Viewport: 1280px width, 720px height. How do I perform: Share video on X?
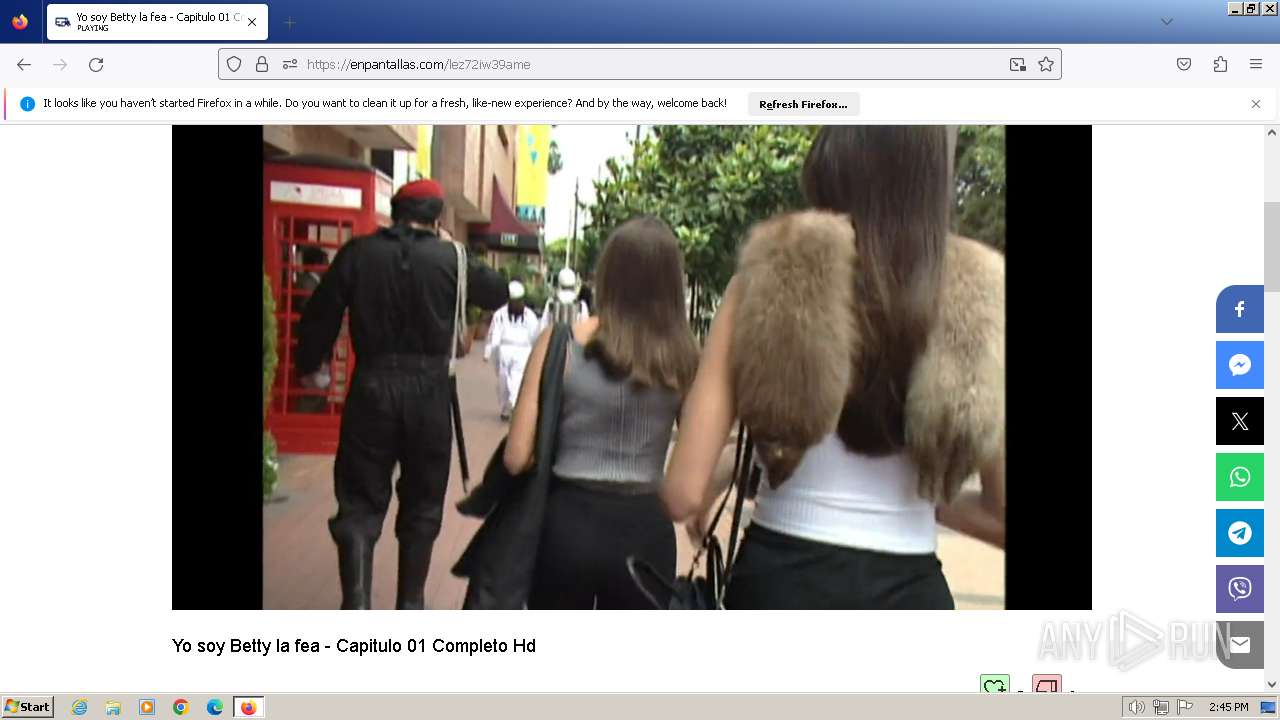[x=1240, y=421]
